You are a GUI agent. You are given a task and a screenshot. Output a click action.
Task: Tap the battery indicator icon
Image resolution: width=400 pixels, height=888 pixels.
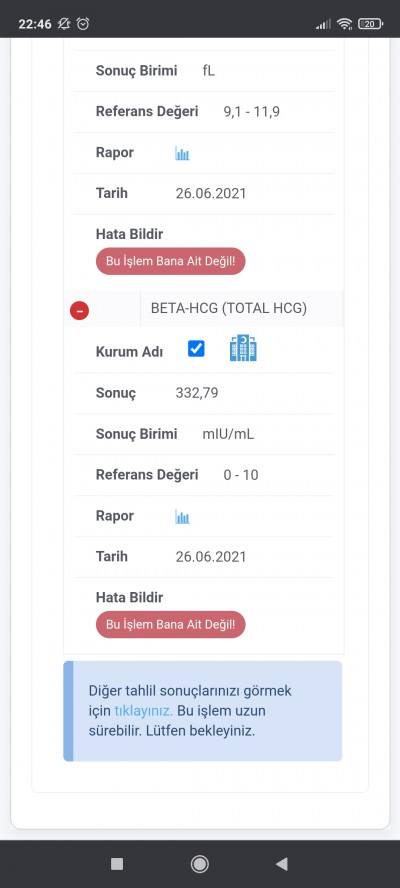[x=371, y=24]
